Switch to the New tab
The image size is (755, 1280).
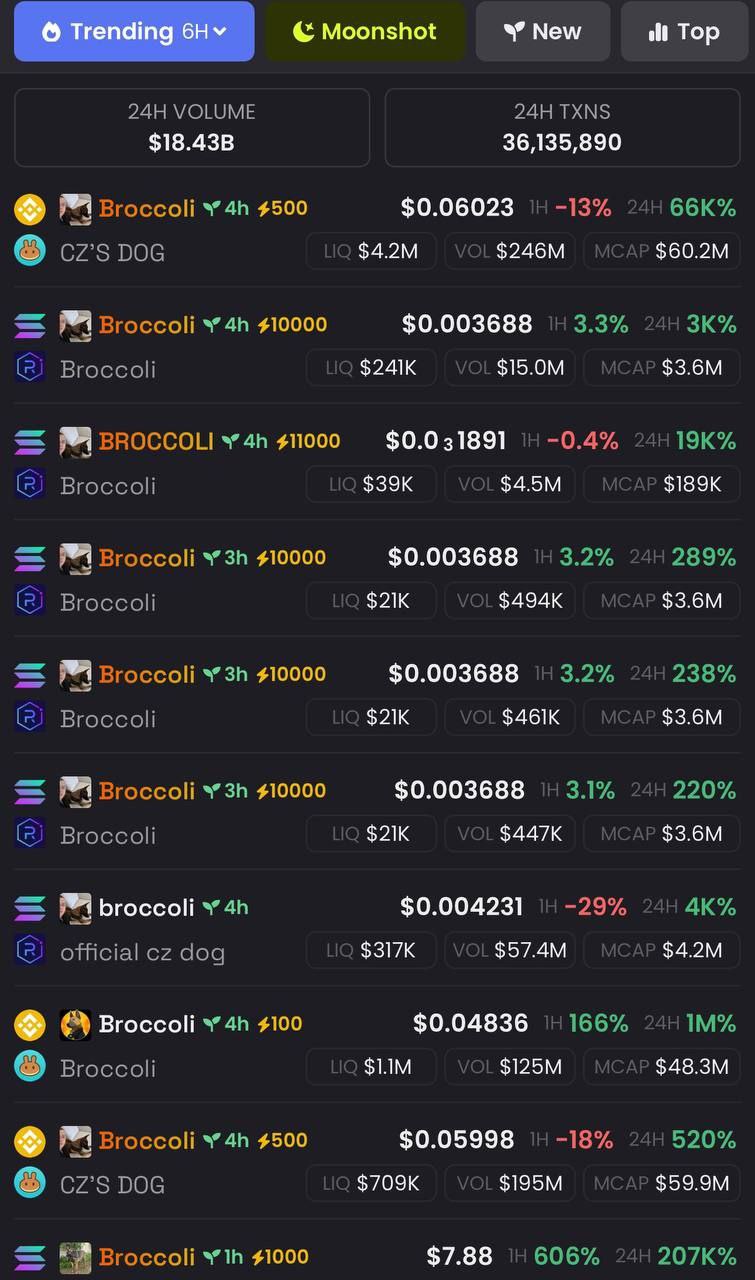coord(543,31)
